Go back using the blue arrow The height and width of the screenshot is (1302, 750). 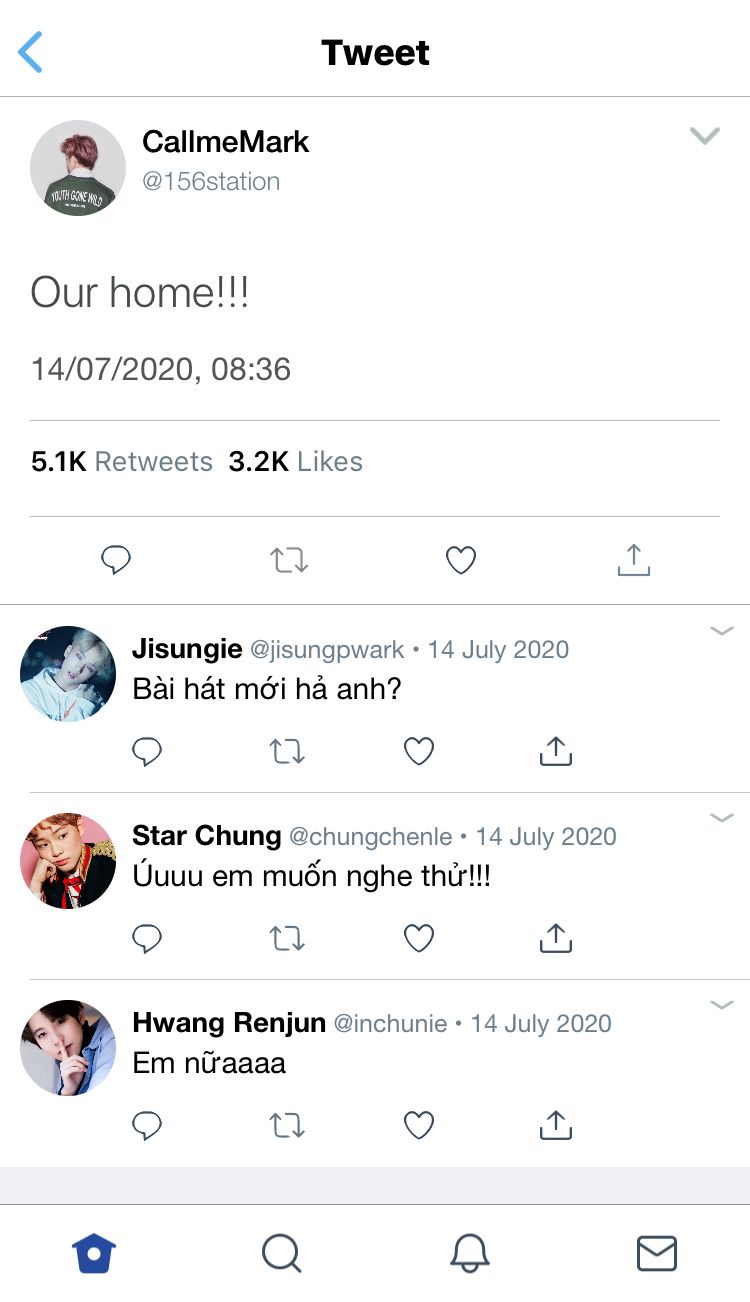pyautogui.click(x=31, y=52)
